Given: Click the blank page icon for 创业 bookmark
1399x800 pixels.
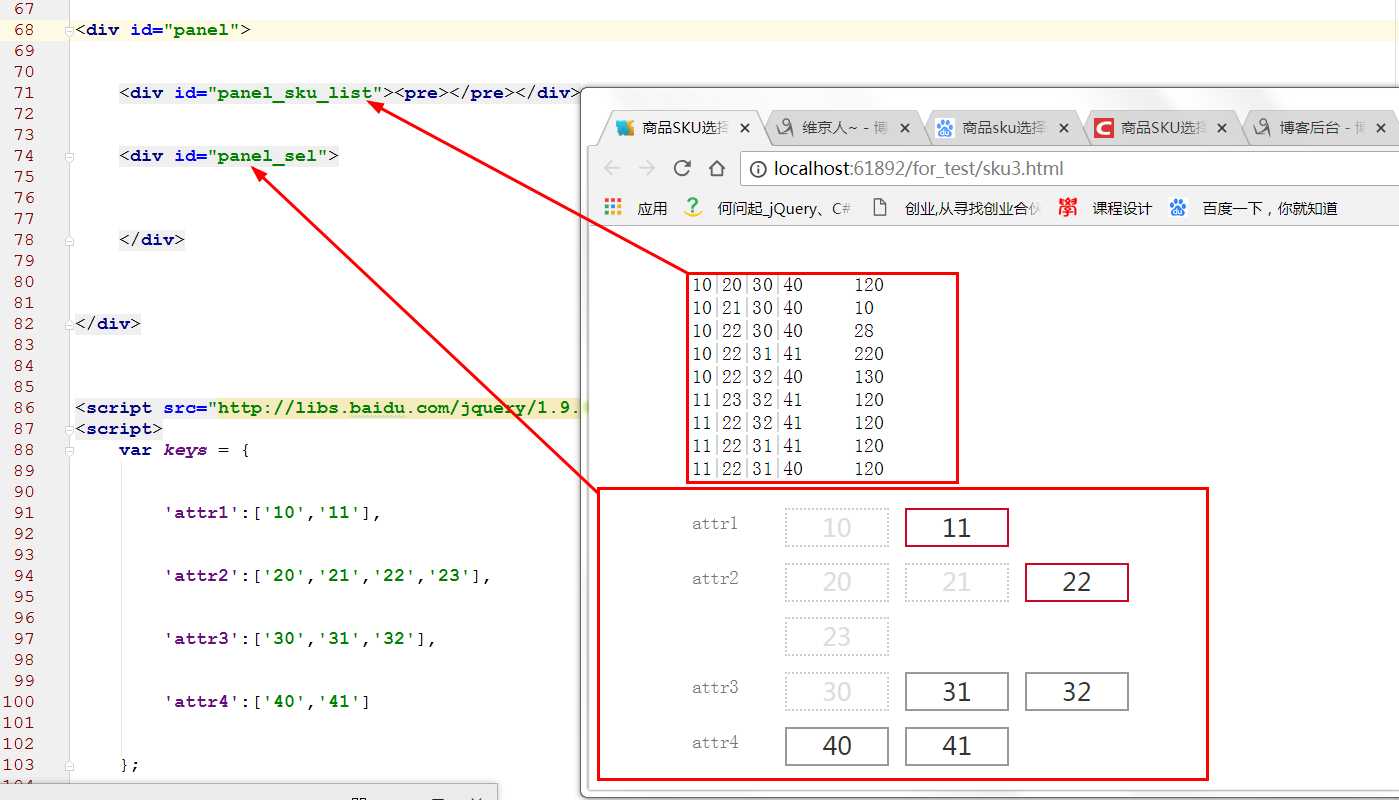Looking at the screenshot, I should (879, 208).
